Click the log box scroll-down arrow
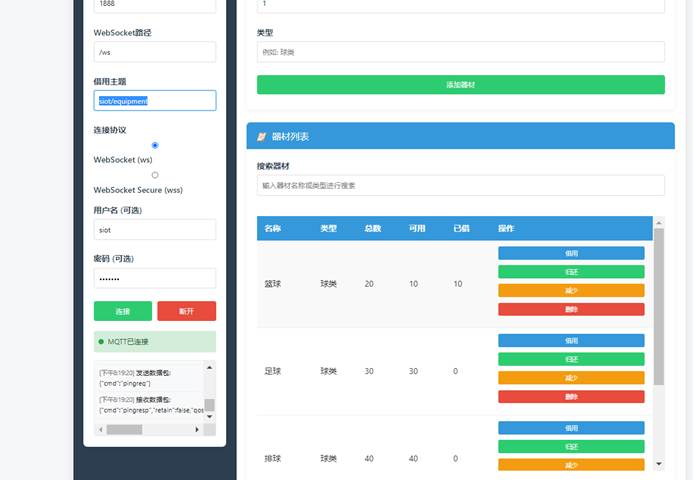 coord(209,417)
